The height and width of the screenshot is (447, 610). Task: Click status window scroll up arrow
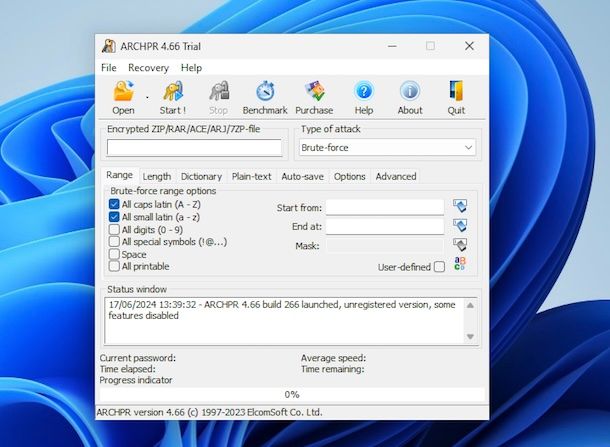point(470,305)
